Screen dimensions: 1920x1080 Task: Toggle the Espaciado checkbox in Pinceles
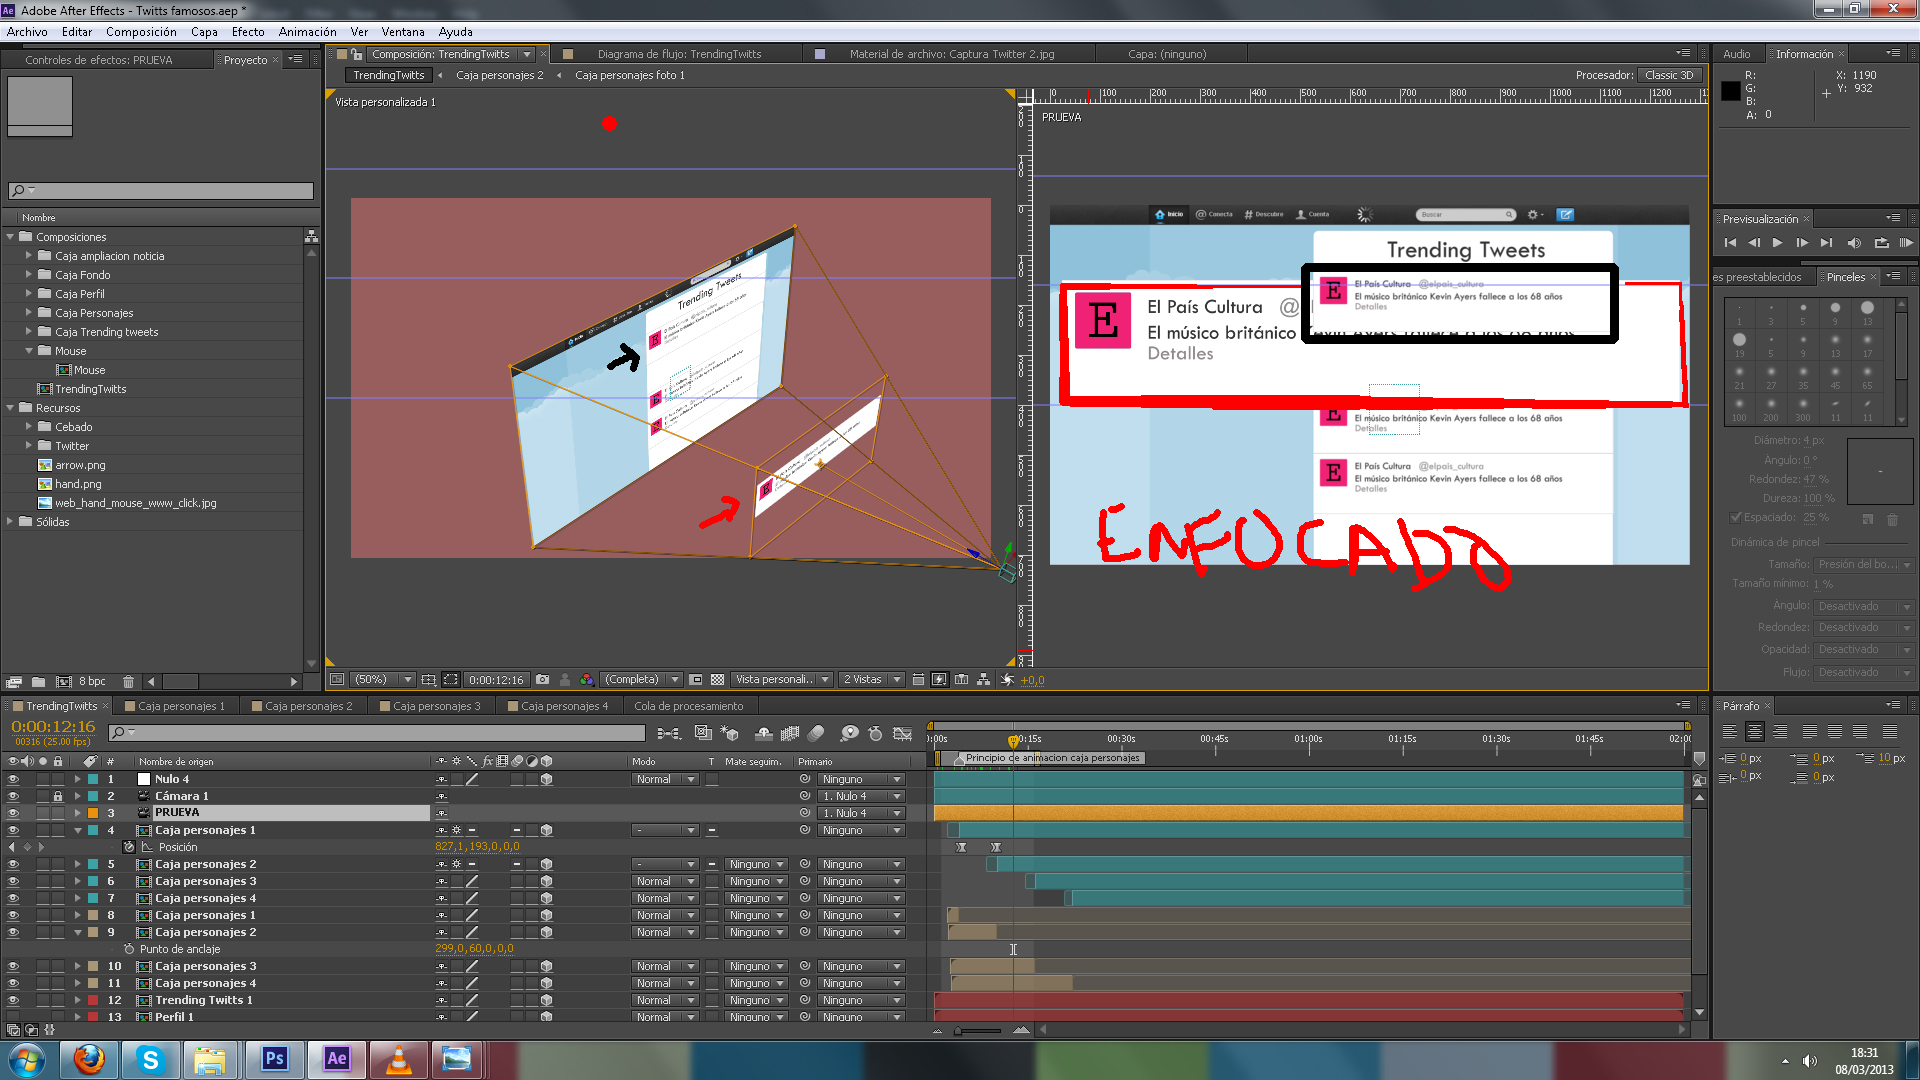[x=1736, y=518]
